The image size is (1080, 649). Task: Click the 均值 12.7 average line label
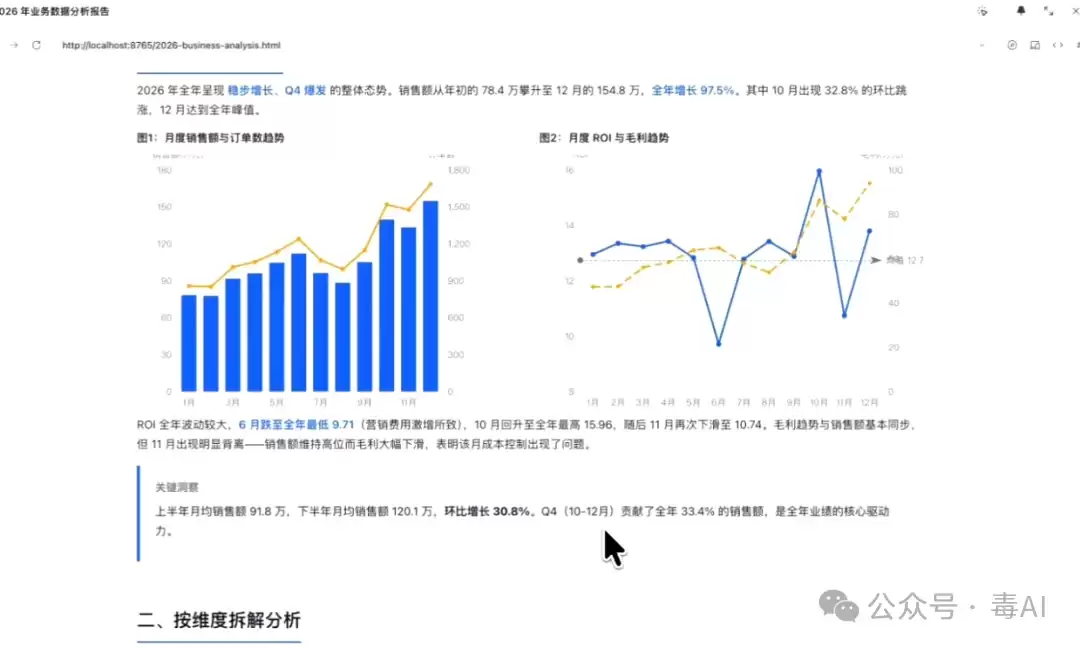click(904, 260)
